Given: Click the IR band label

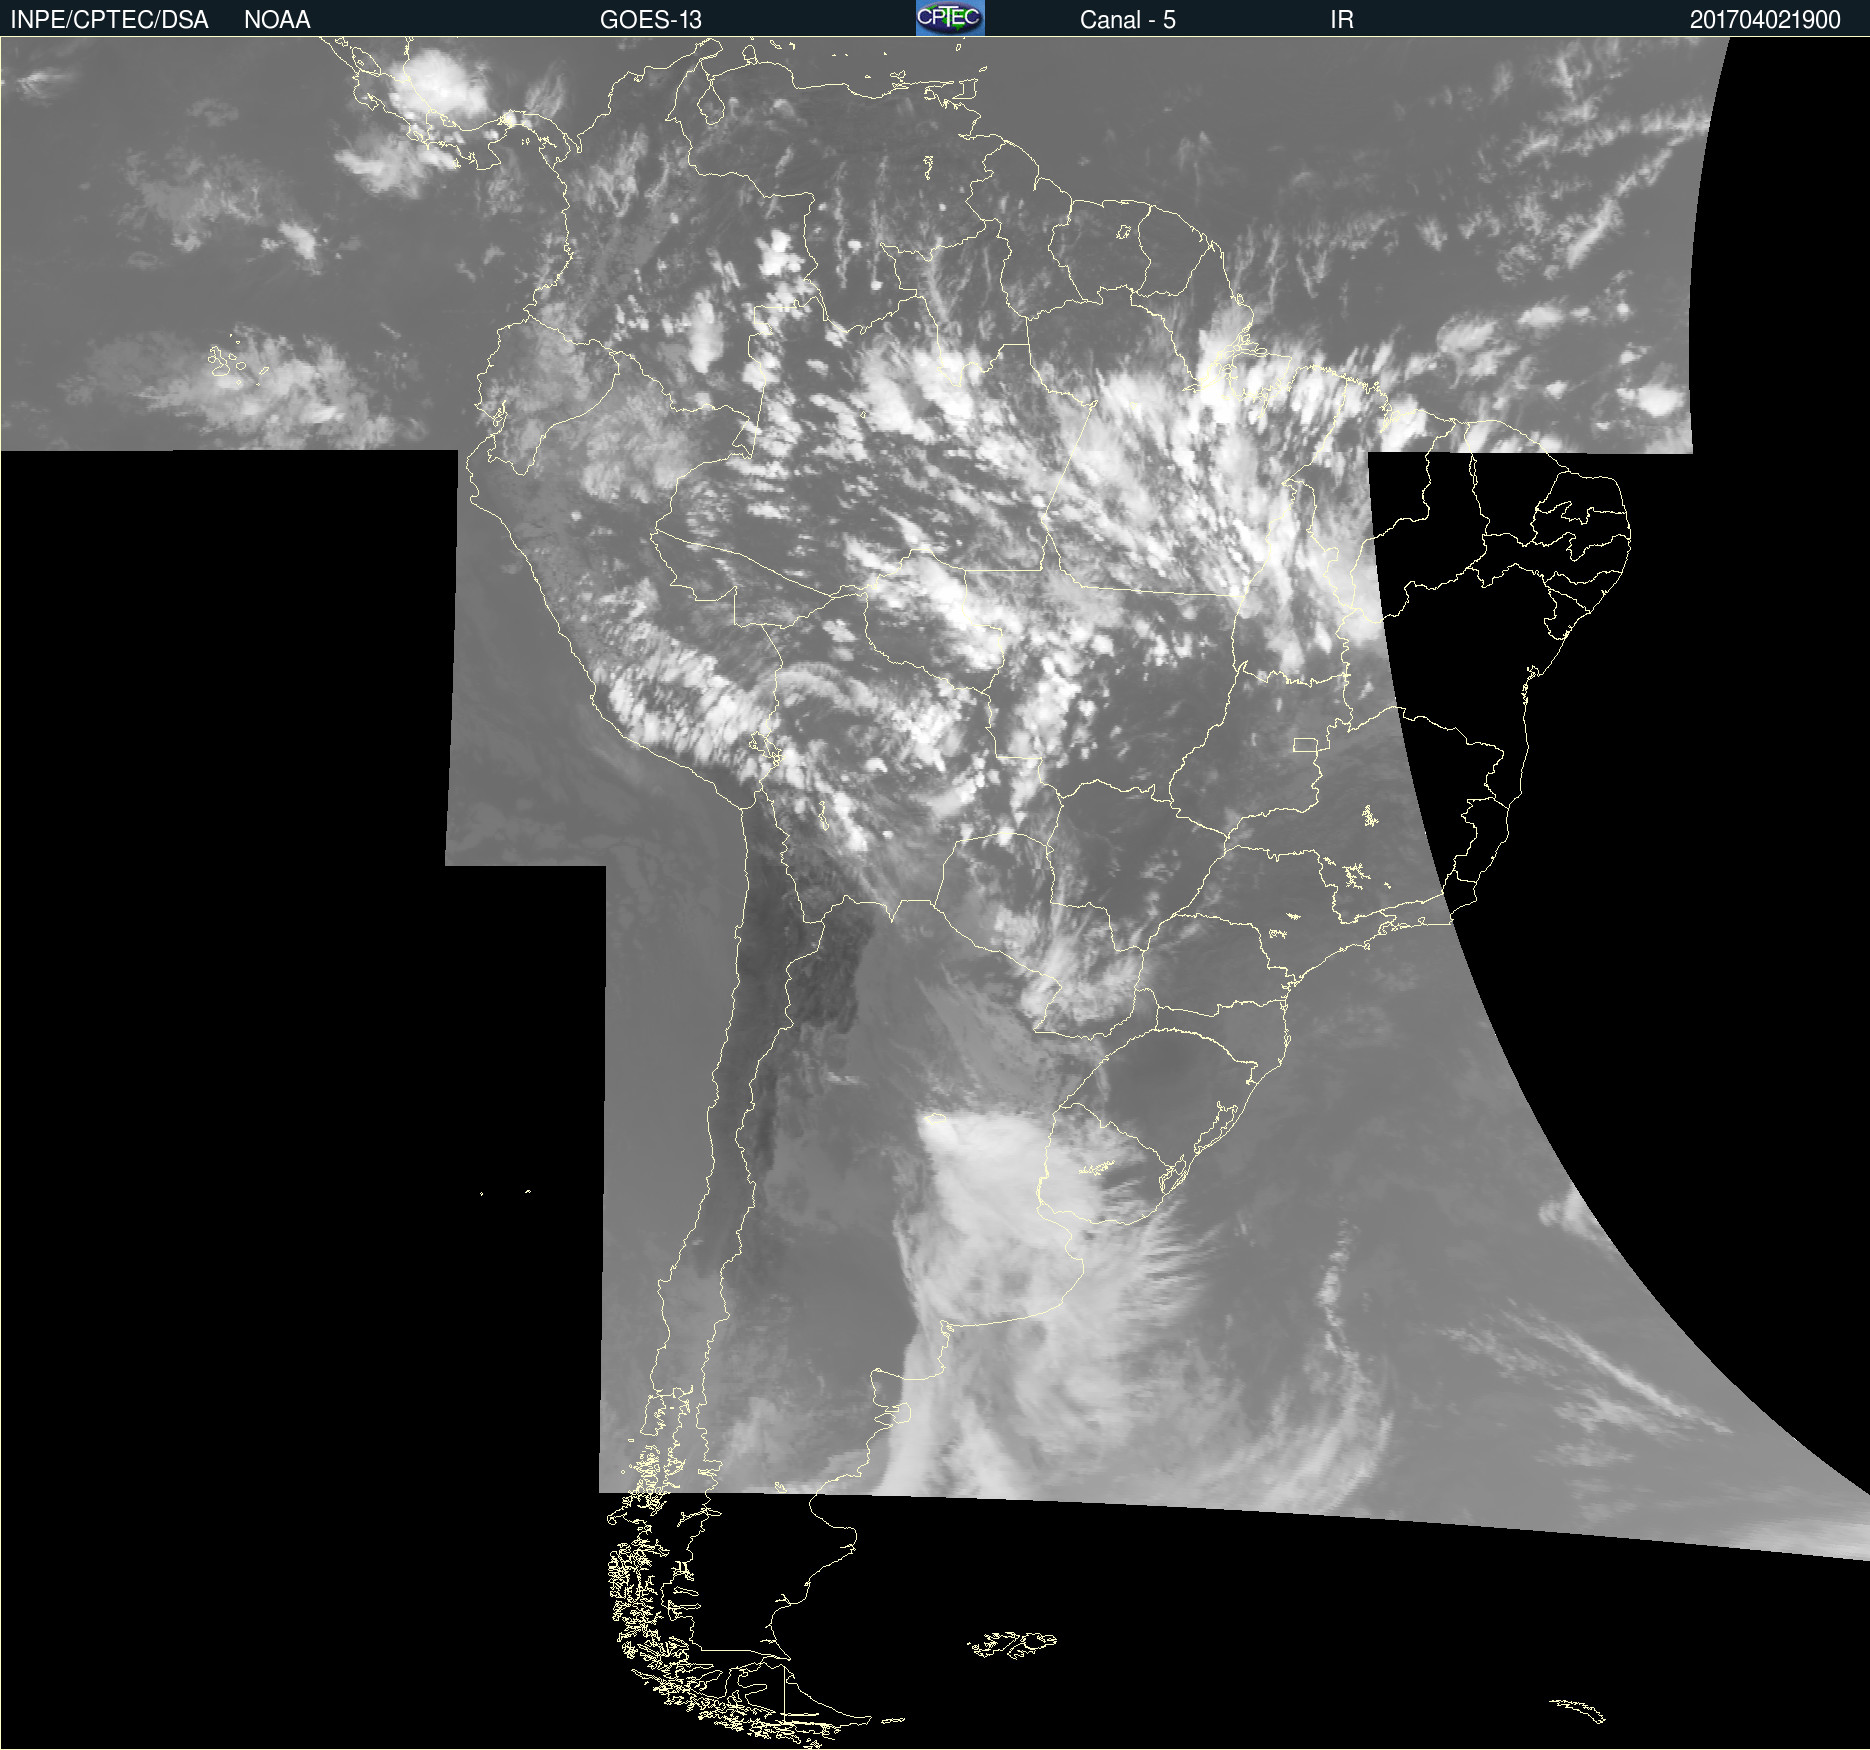Looking at the screenshot, I should [1342, 20].
